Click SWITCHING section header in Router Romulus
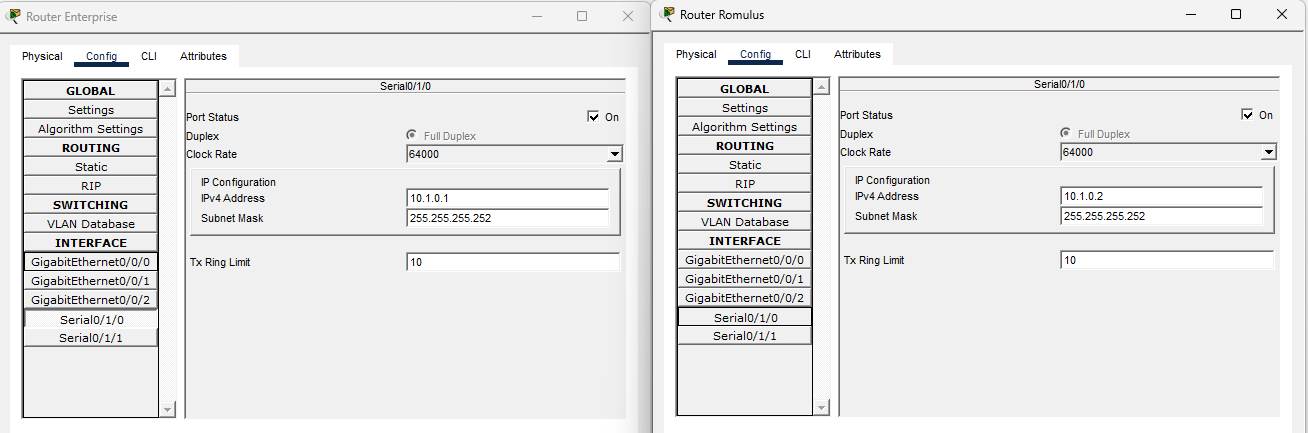 click(x=745, y=203)
